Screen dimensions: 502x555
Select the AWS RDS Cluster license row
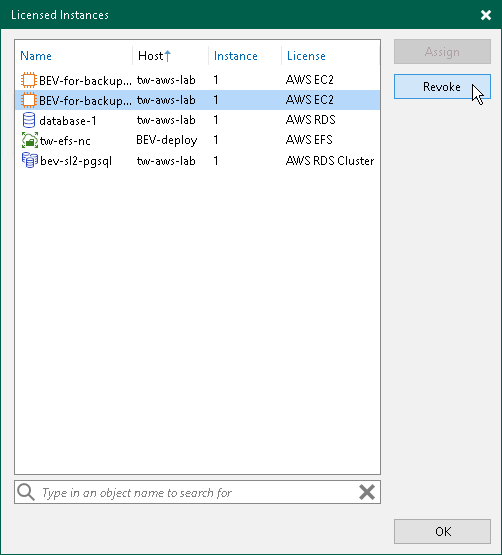(198, 161)
